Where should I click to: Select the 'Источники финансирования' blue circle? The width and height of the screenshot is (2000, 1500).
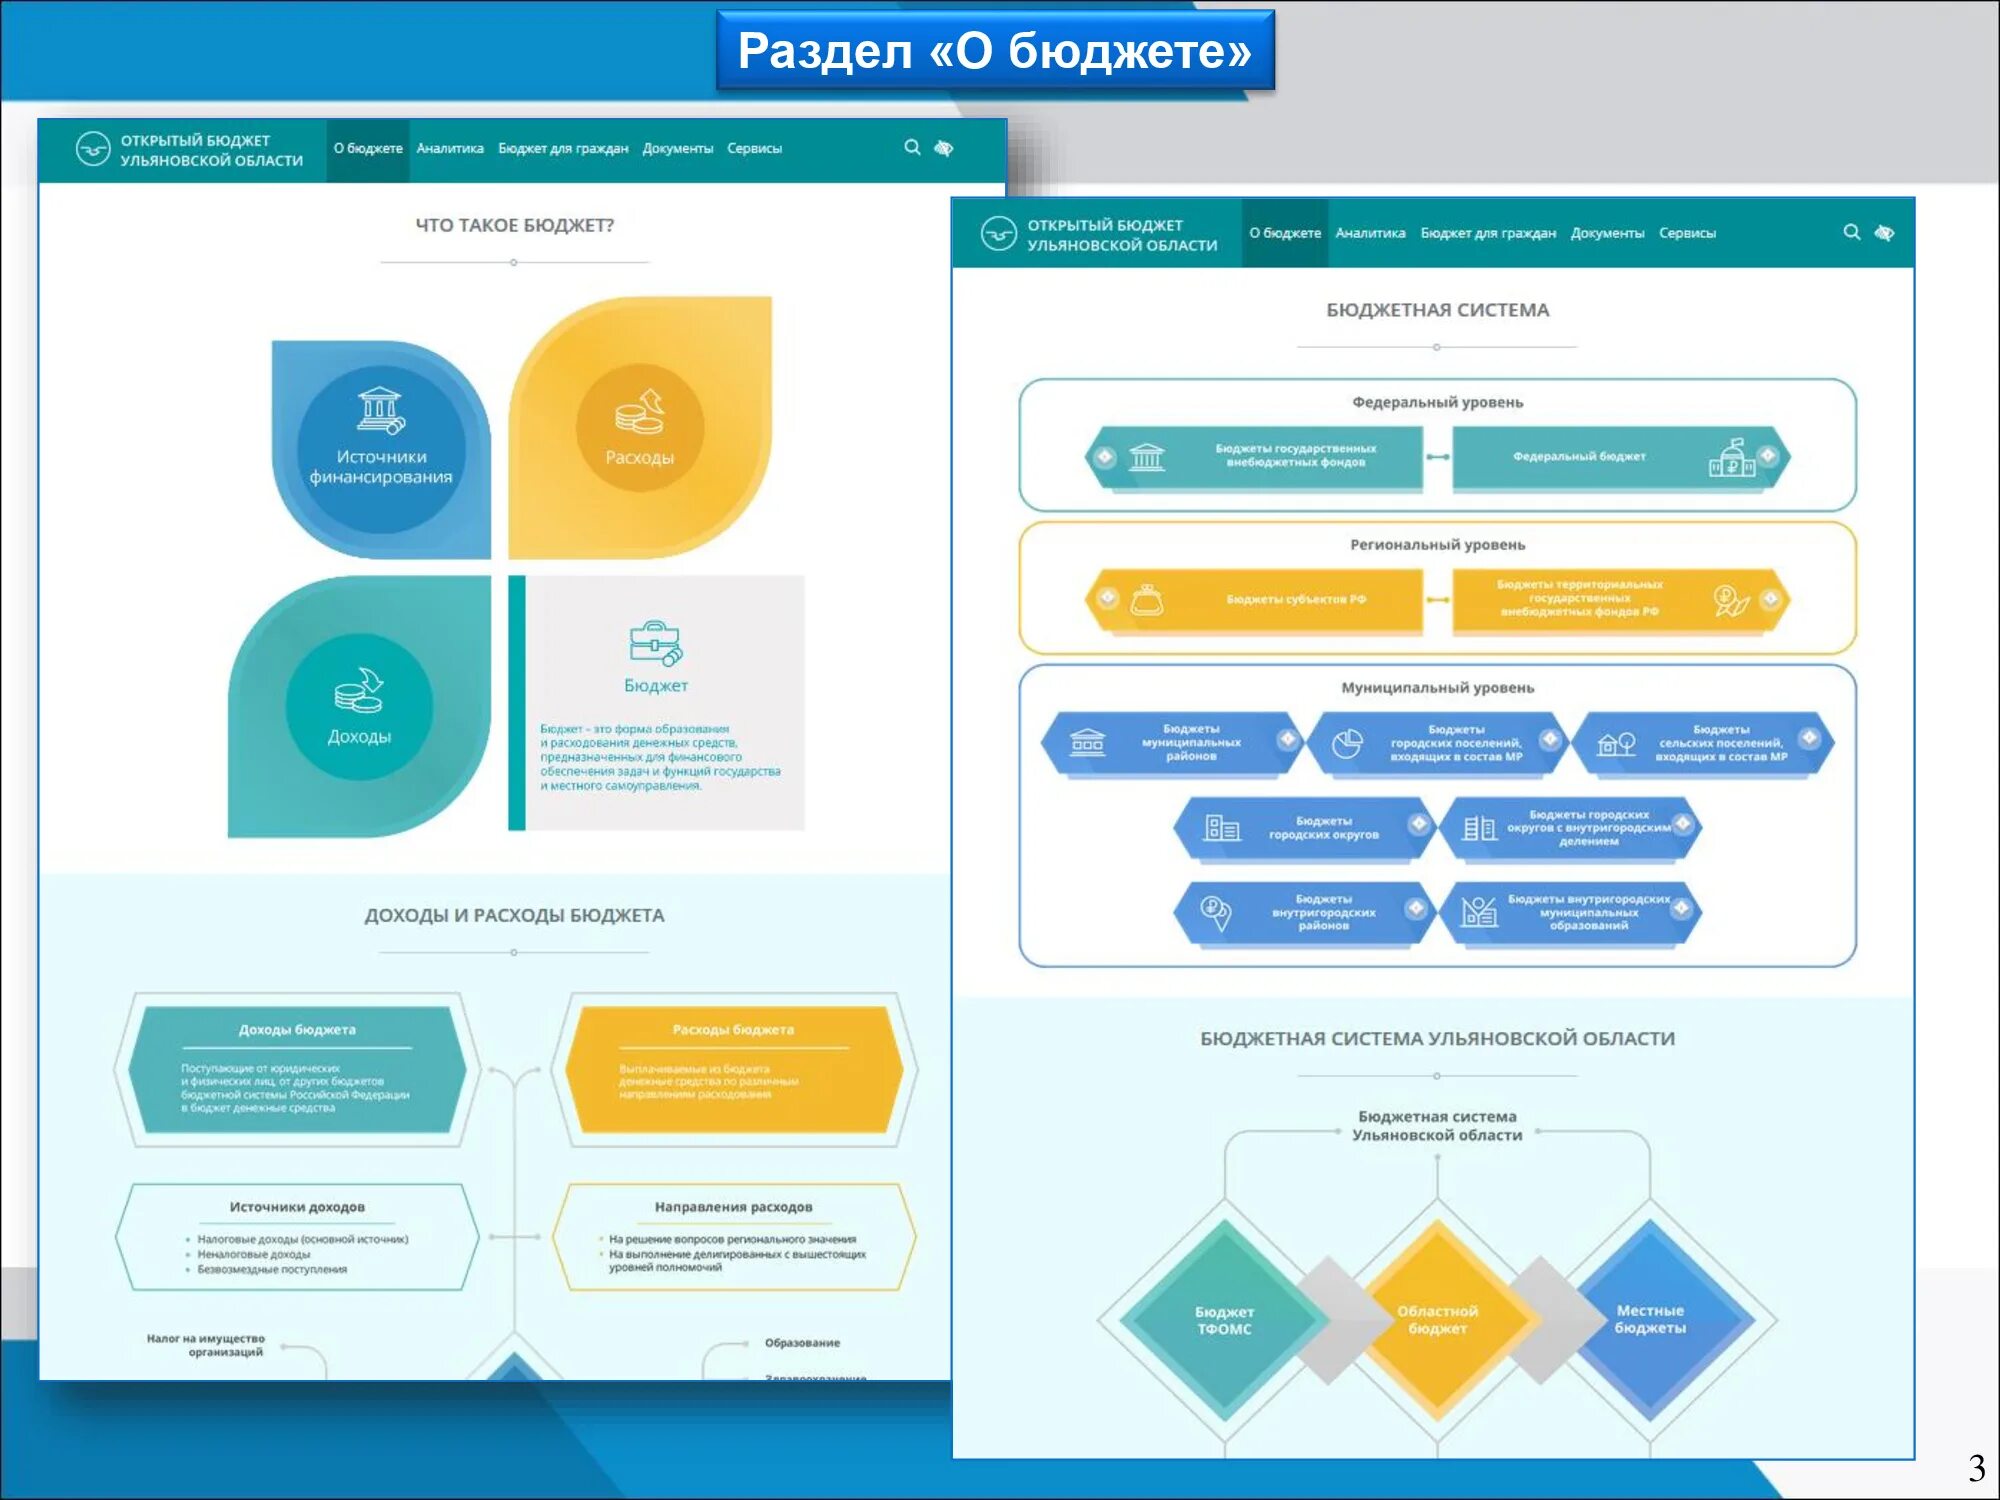click(381, 449)
